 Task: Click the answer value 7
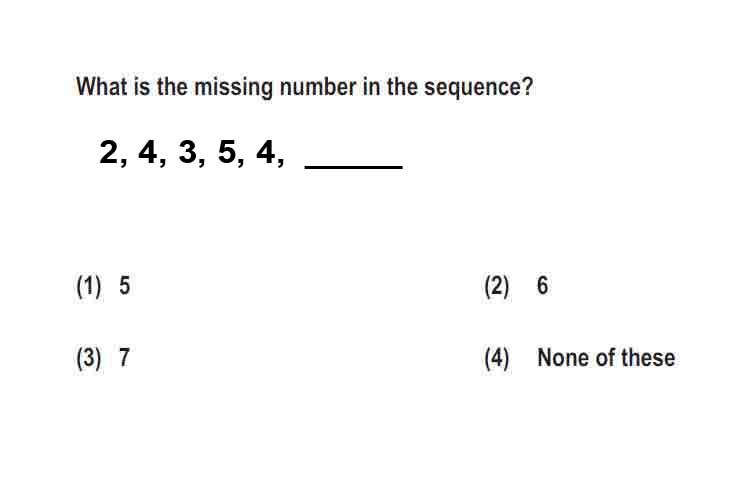click(124, 357)
